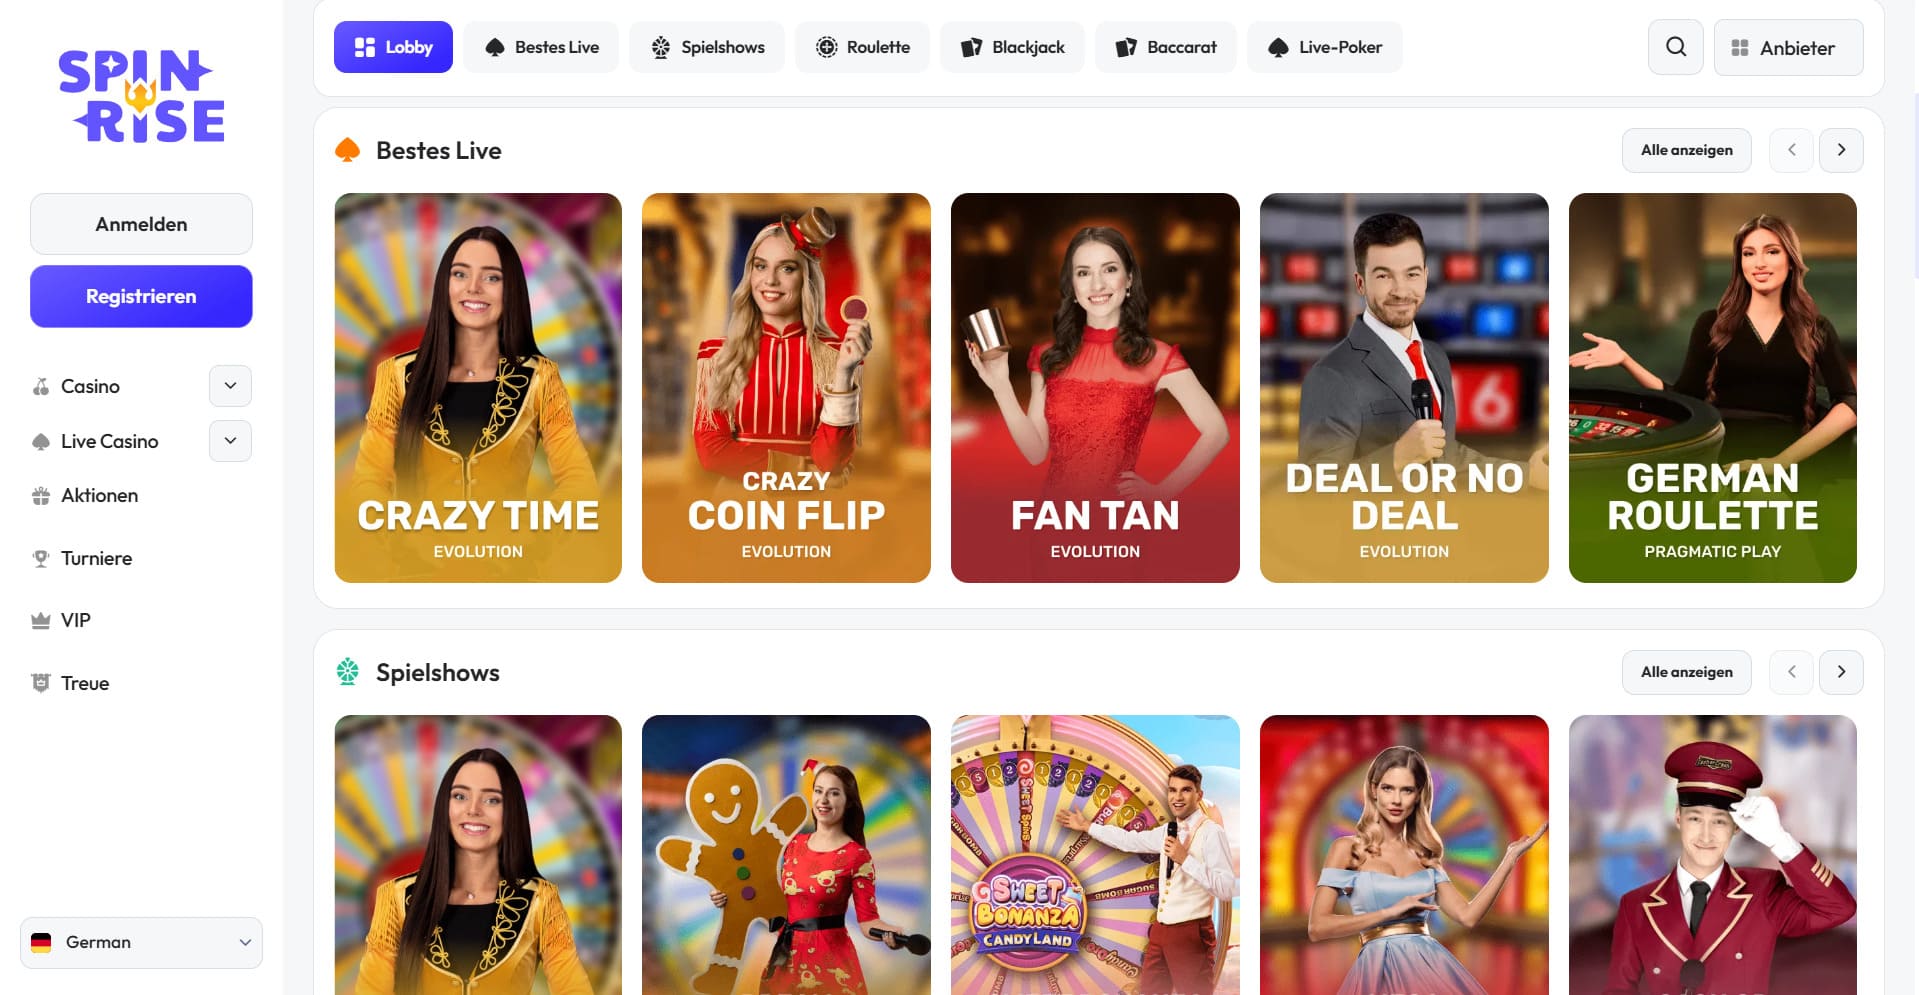Expand the Live Casino submenu chevron

230,441
